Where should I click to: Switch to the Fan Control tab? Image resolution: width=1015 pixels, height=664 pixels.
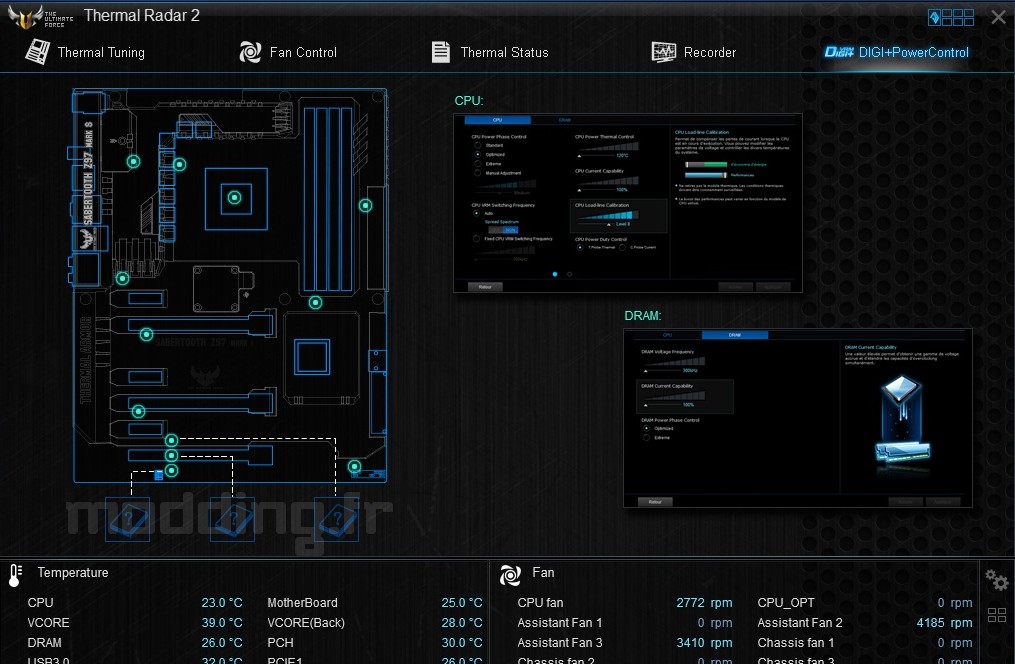coord(288,52)
